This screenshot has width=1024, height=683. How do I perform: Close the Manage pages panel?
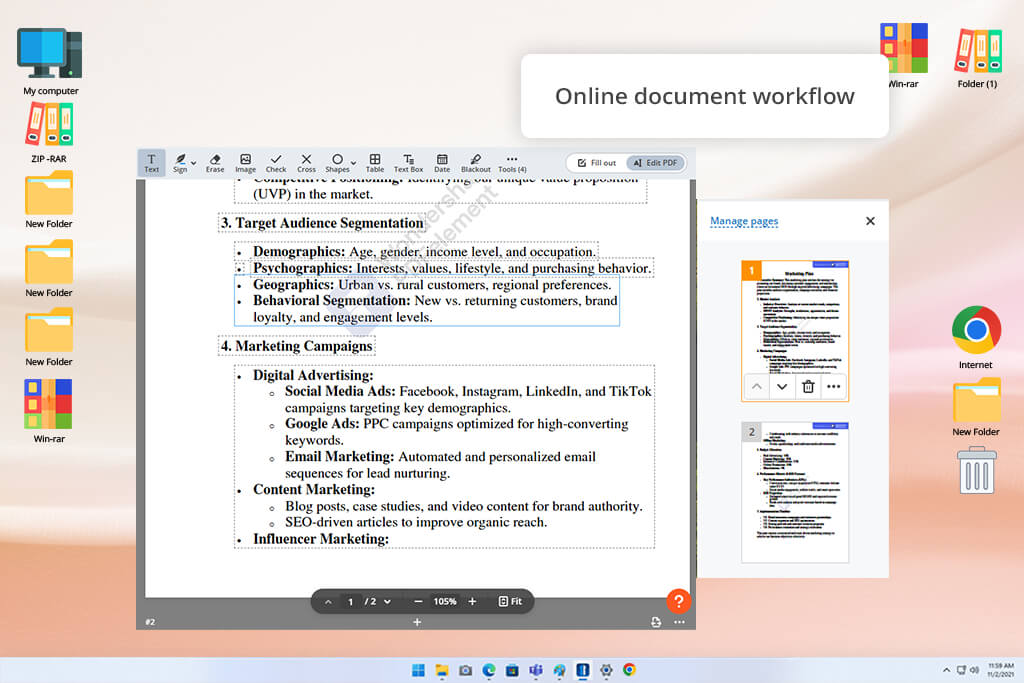[870, 221]
